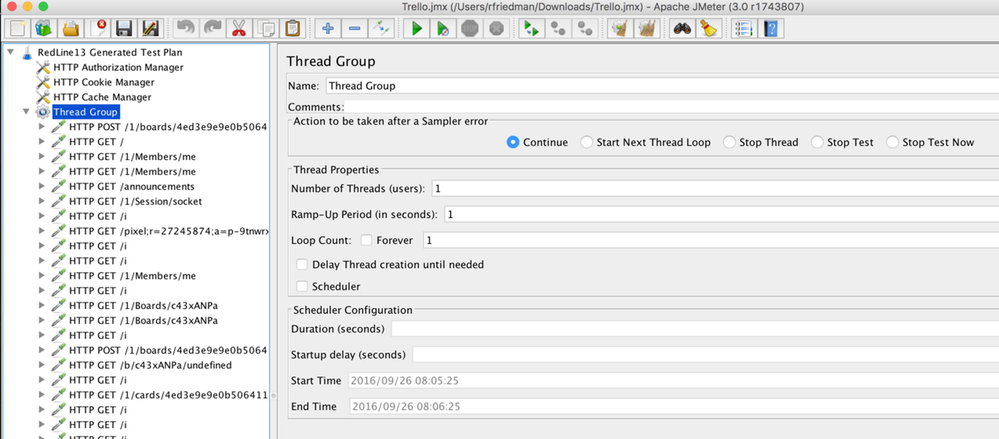Select the Stop Thread radio button

pyautogui.click(x=729, y=142)
